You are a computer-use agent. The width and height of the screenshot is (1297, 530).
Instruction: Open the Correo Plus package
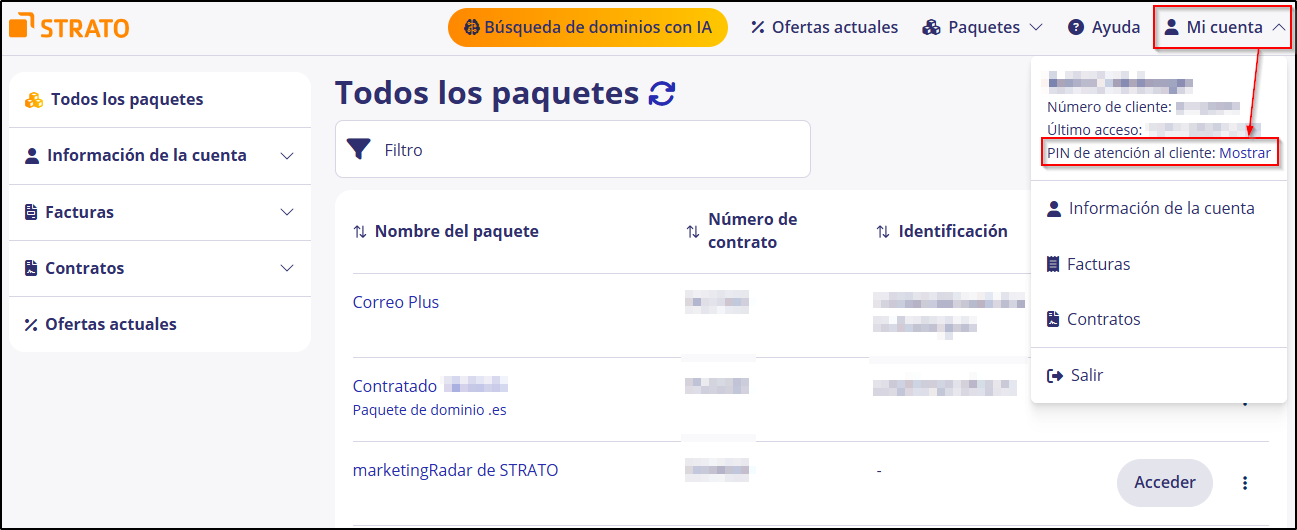pos(396,302)
